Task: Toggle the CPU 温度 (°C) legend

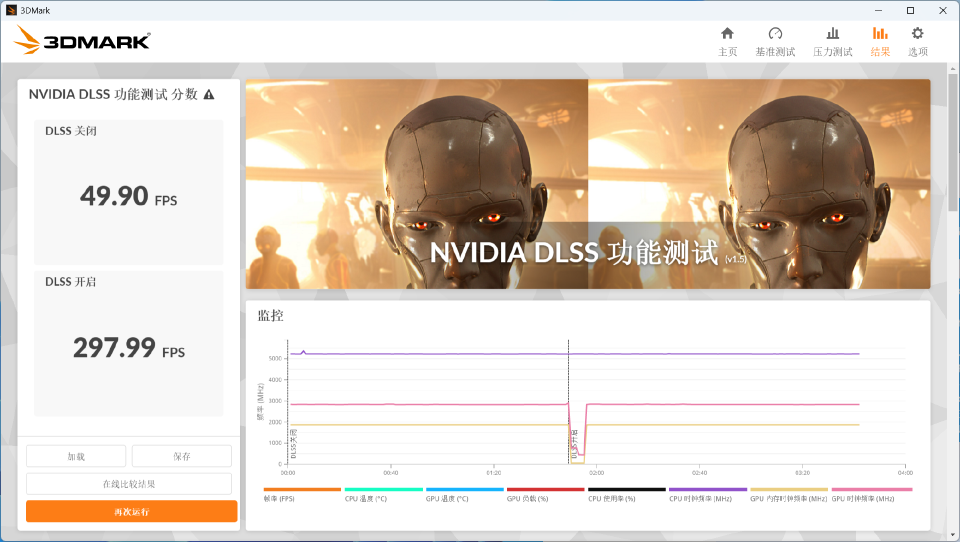Action: tap(383, 494)
